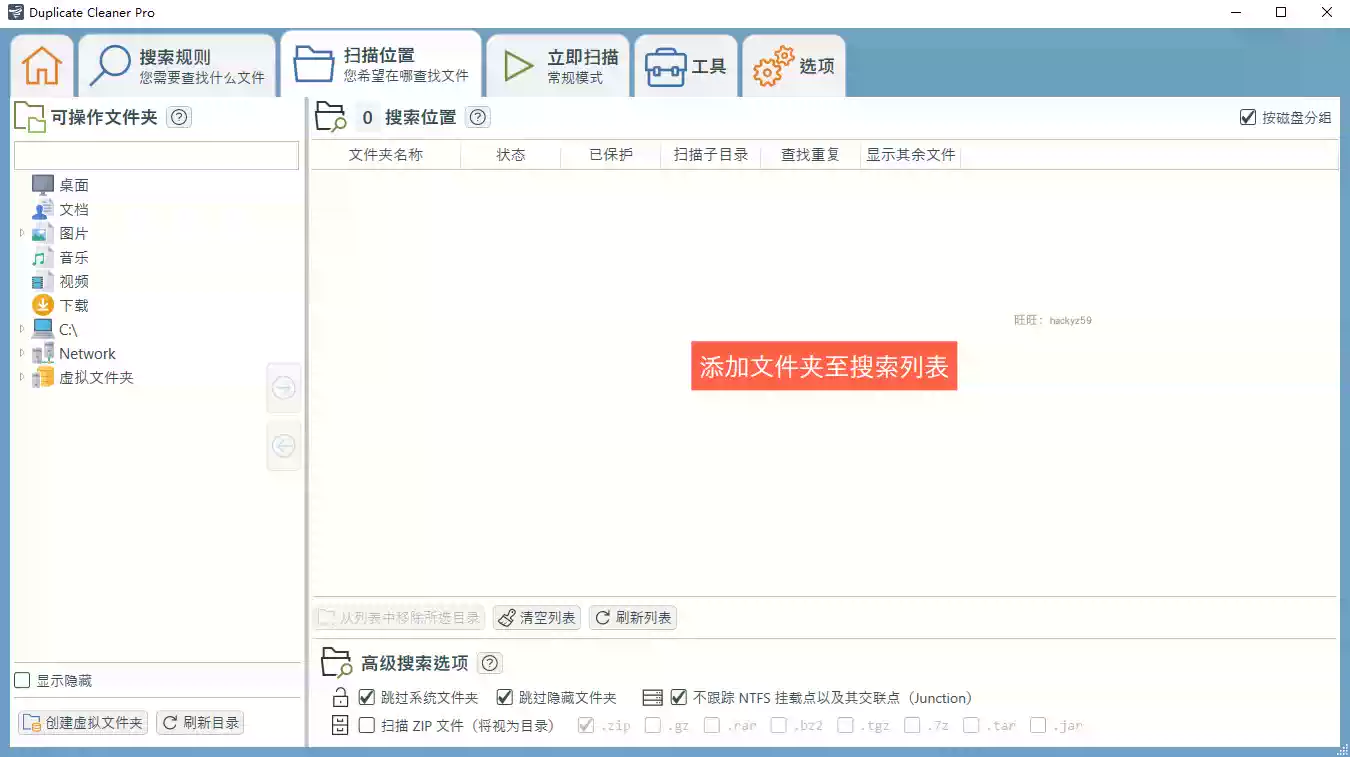
Task: Select the 虚拟文件夹 virtual folder icon
Action: coord(43,377)
